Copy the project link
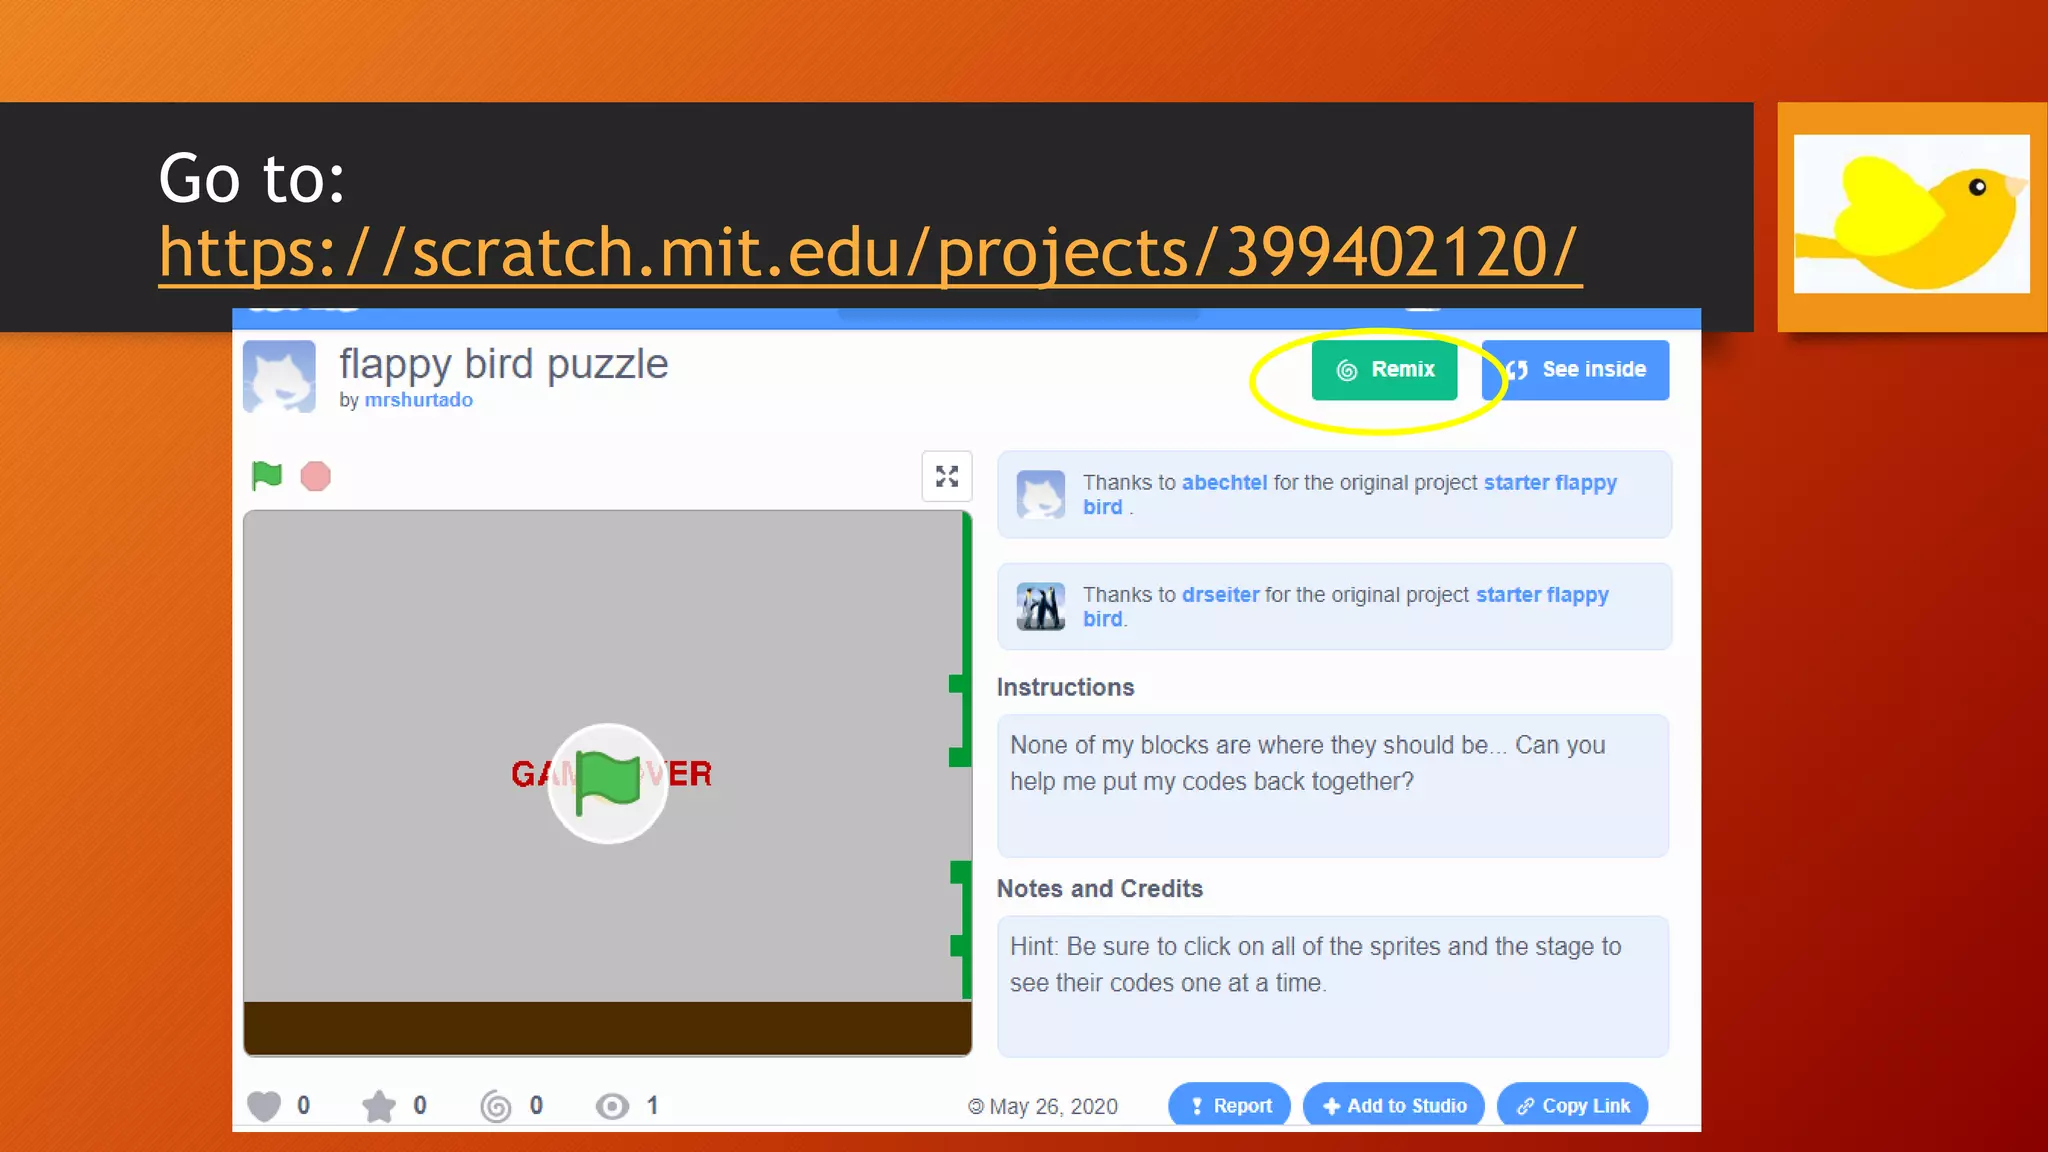The width and height of the screenshot is (2048, 1152). (1572, 1105)
